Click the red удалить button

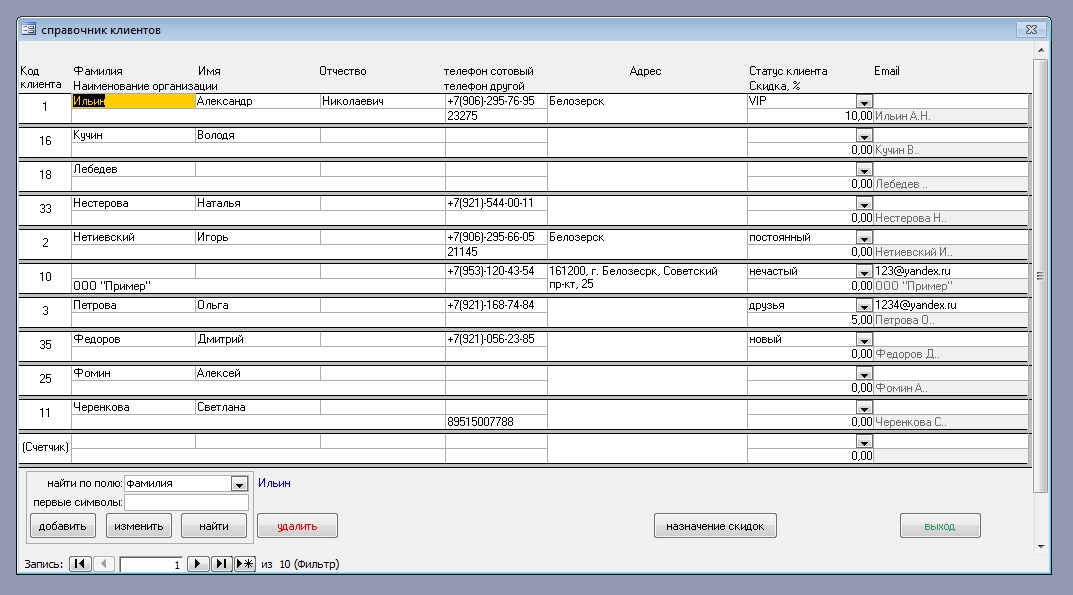297,526
